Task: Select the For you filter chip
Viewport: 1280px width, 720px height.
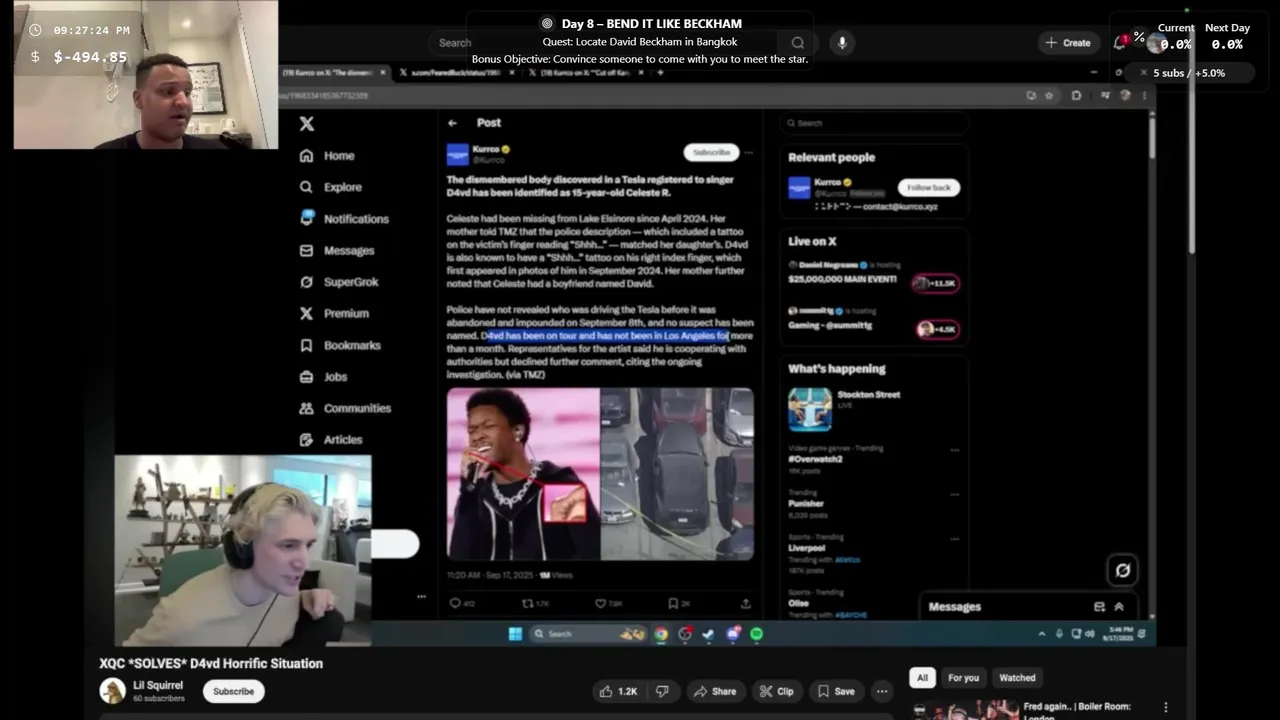Action: tap(963, 678)
